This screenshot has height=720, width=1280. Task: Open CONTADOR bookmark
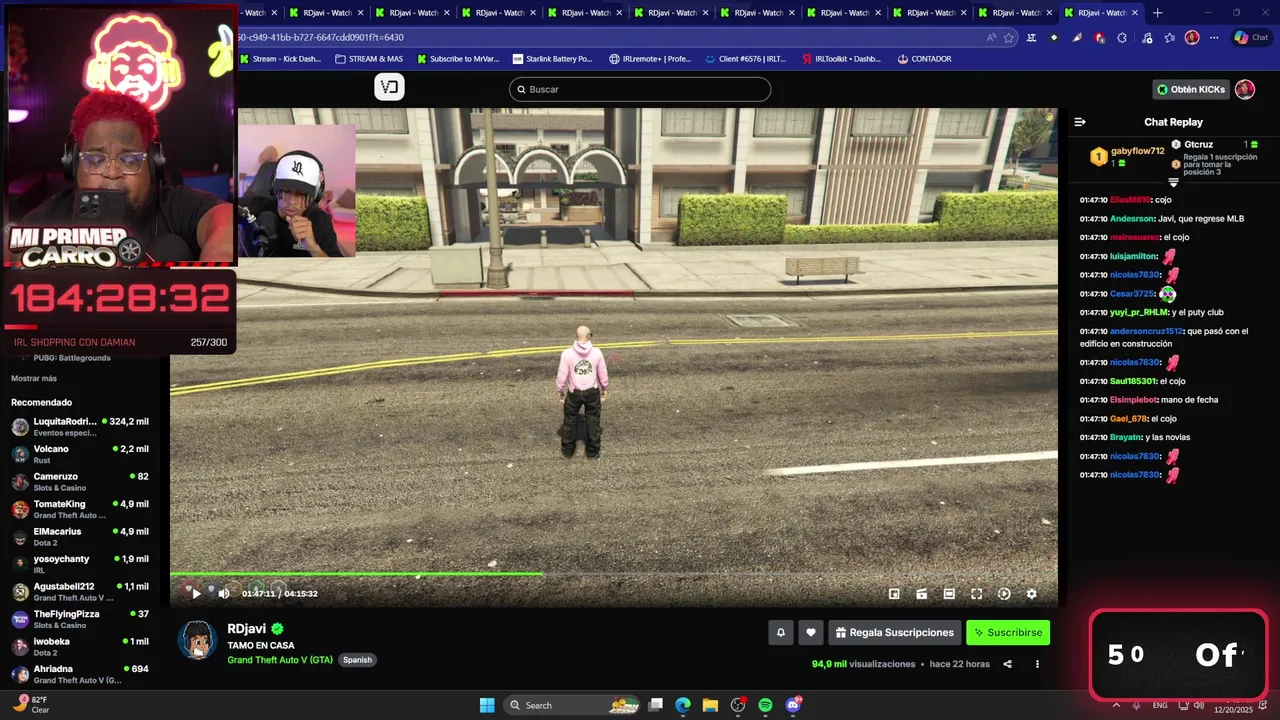(924, 59)
